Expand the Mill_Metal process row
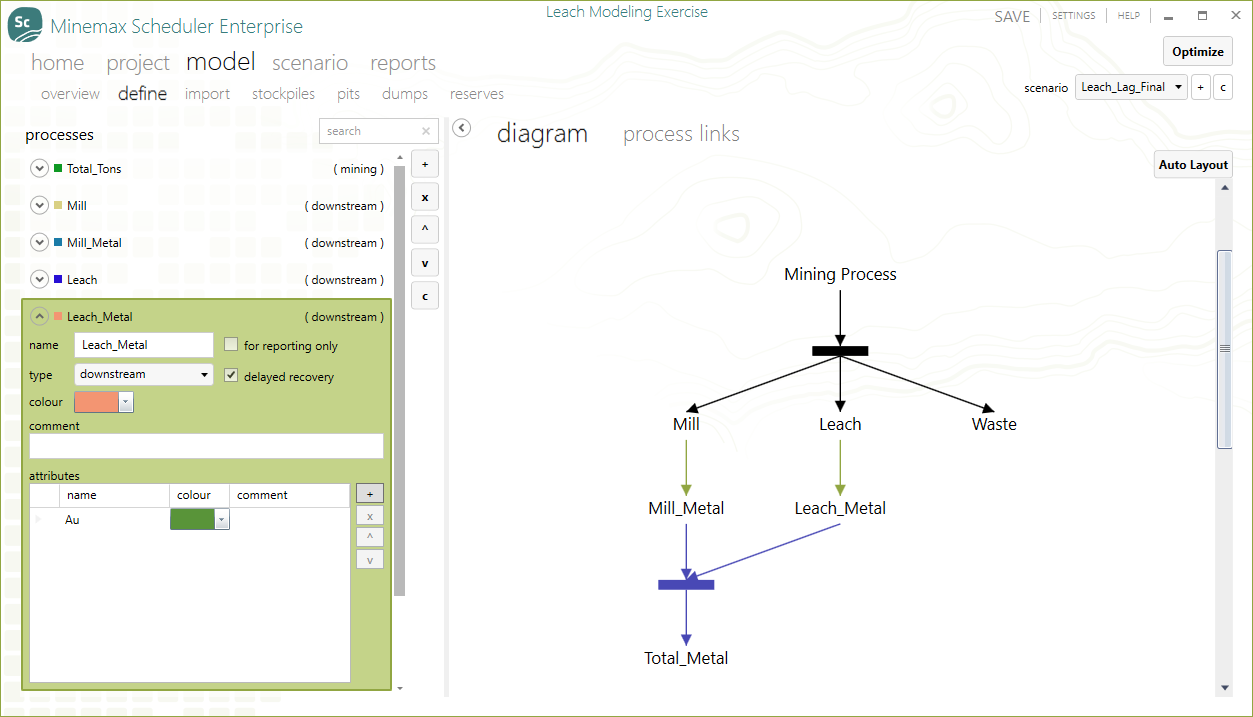This screenshot has height=717, width=1253. click(40, 243)
